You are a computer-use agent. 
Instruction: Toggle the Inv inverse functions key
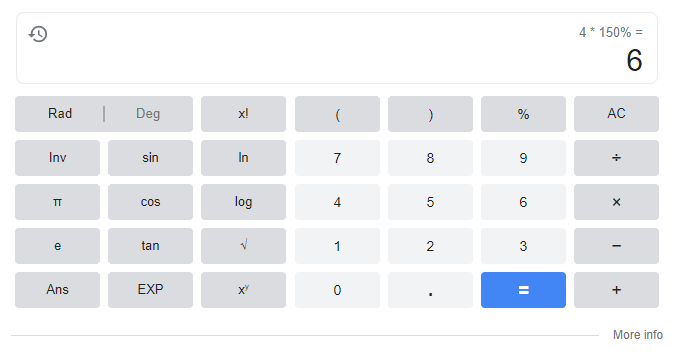click(x=57, y=158)
